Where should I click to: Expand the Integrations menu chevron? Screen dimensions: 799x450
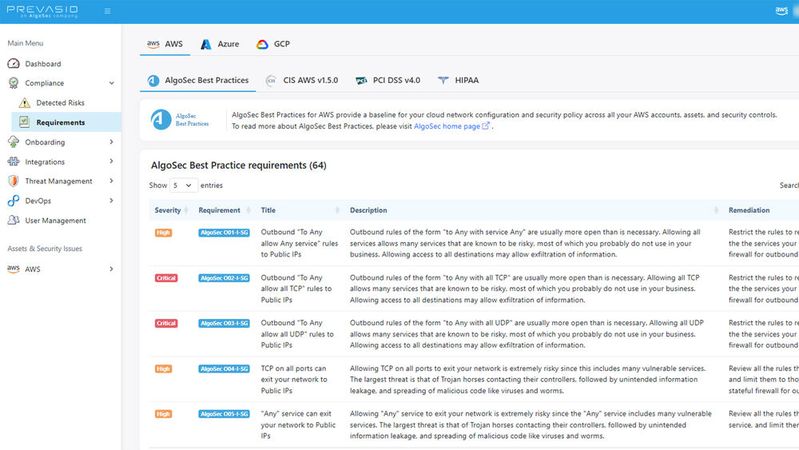click(x=112, y=161)
